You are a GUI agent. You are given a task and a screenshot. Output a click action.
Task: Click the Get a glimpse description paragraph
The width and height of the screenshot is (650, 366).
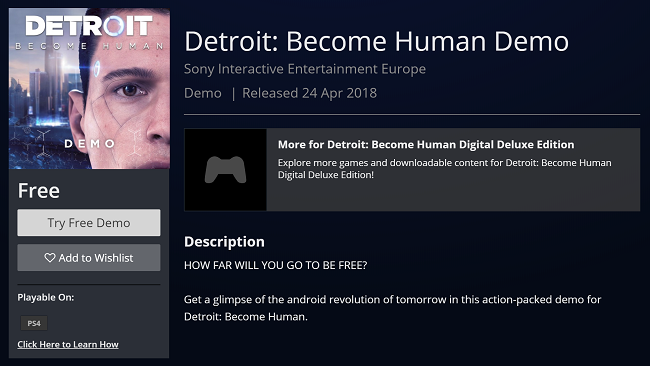(x=392, y=308)
